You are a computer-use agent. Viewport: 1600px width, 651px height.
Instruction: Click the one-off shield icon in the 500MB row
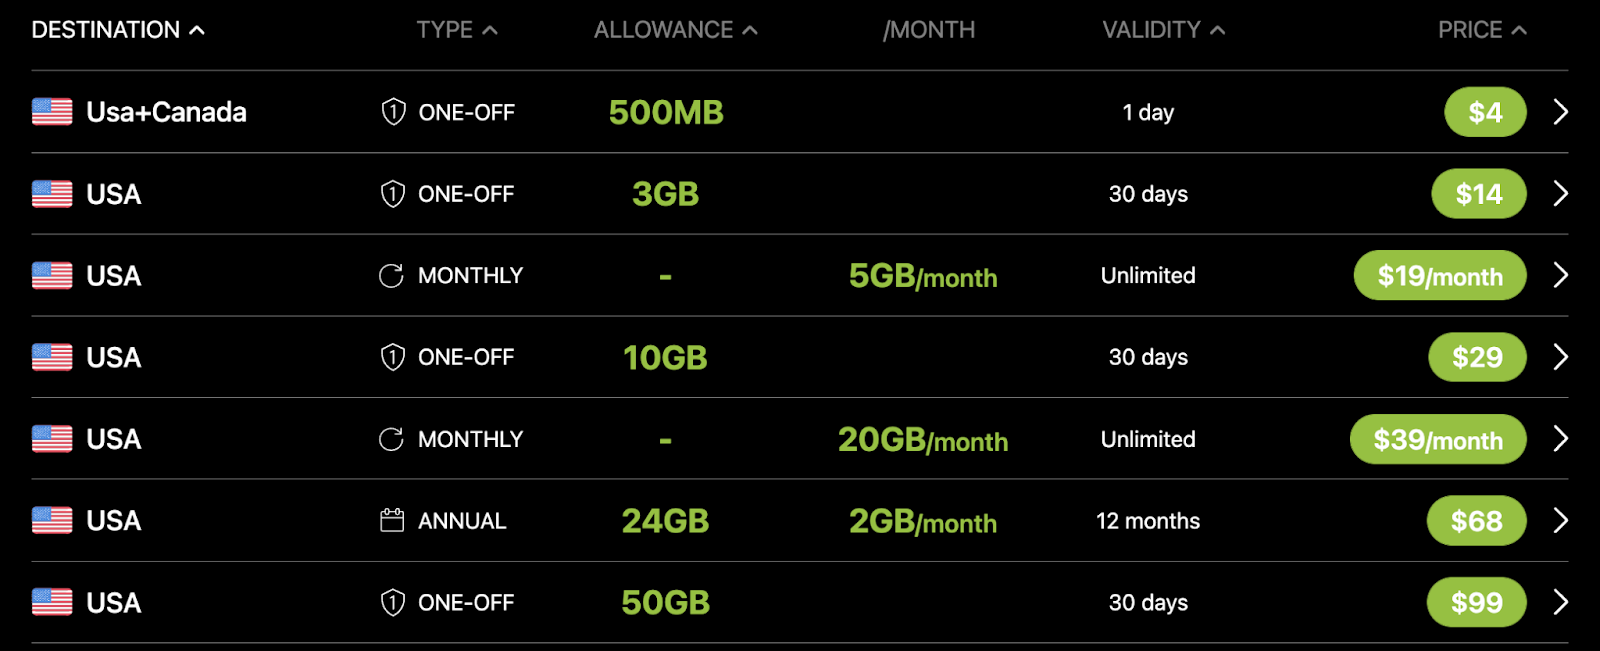click(x=393, y=112)
